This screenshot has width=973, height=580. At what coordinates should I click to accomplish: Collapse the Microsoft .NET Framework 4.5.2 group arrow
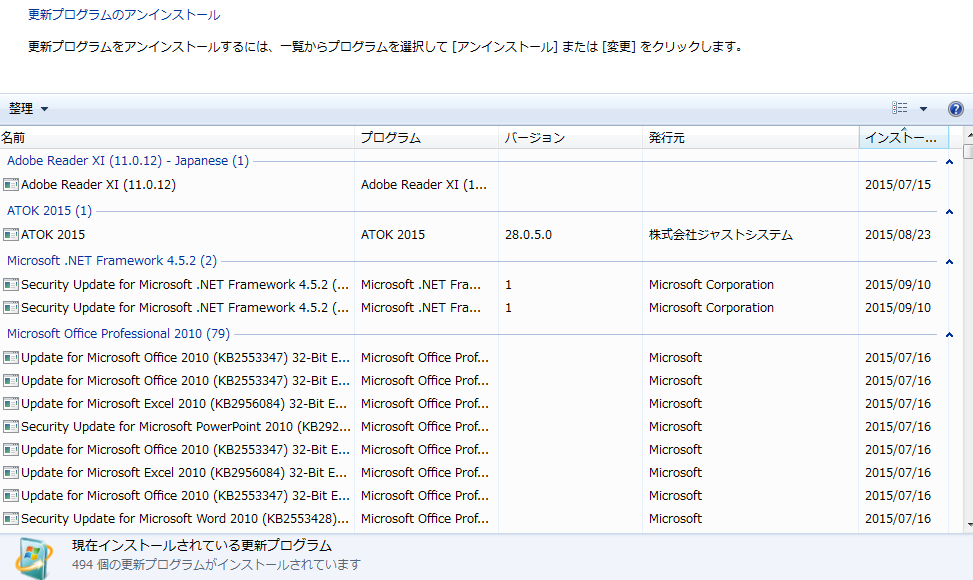pyautogui.click(x=949, y=262)
